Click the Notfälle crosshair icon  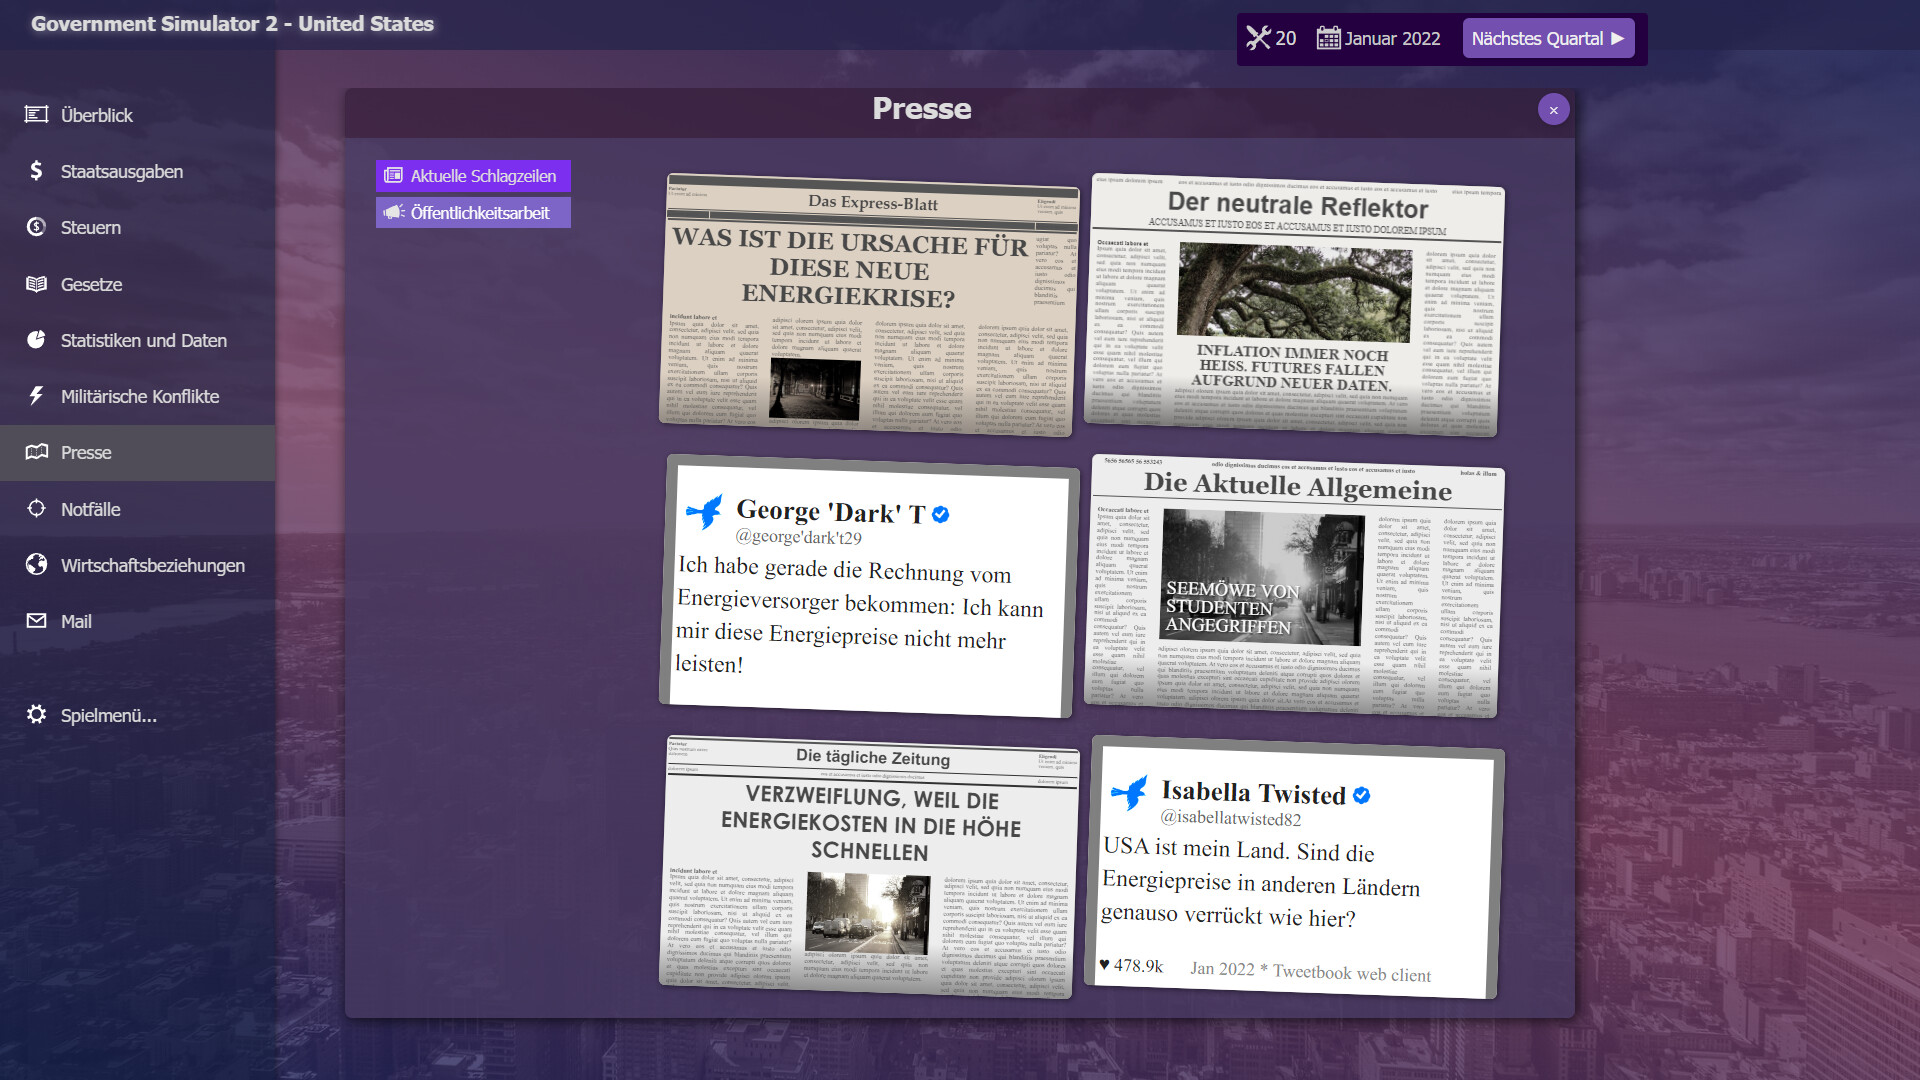coord(36,508)
